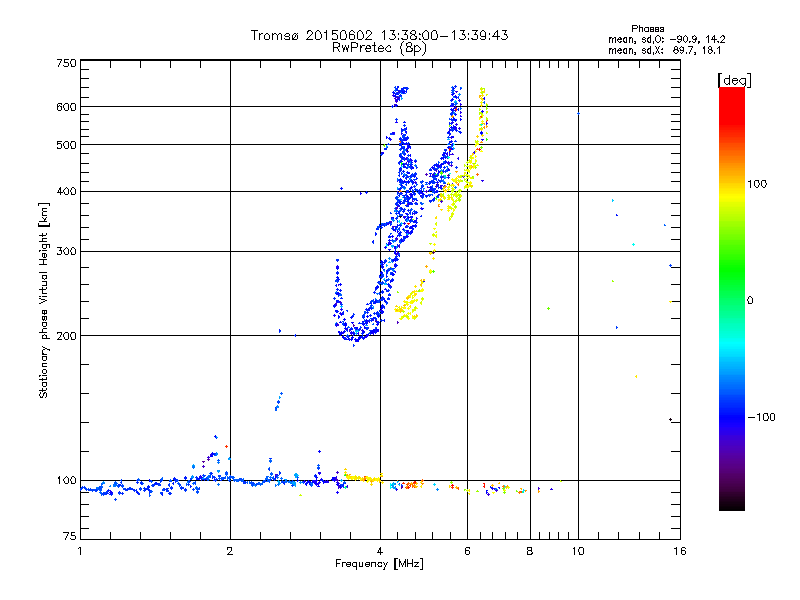
Task: Click the y-axis tick label '300'
Action: (66, 252)
